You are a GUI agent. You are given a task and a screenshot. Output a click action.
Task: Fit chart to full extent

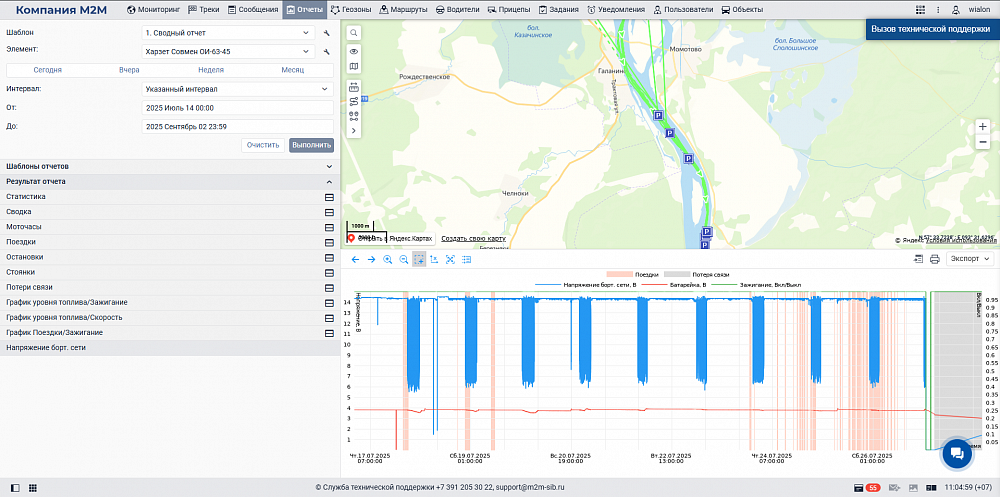click(x=450, y=259)
